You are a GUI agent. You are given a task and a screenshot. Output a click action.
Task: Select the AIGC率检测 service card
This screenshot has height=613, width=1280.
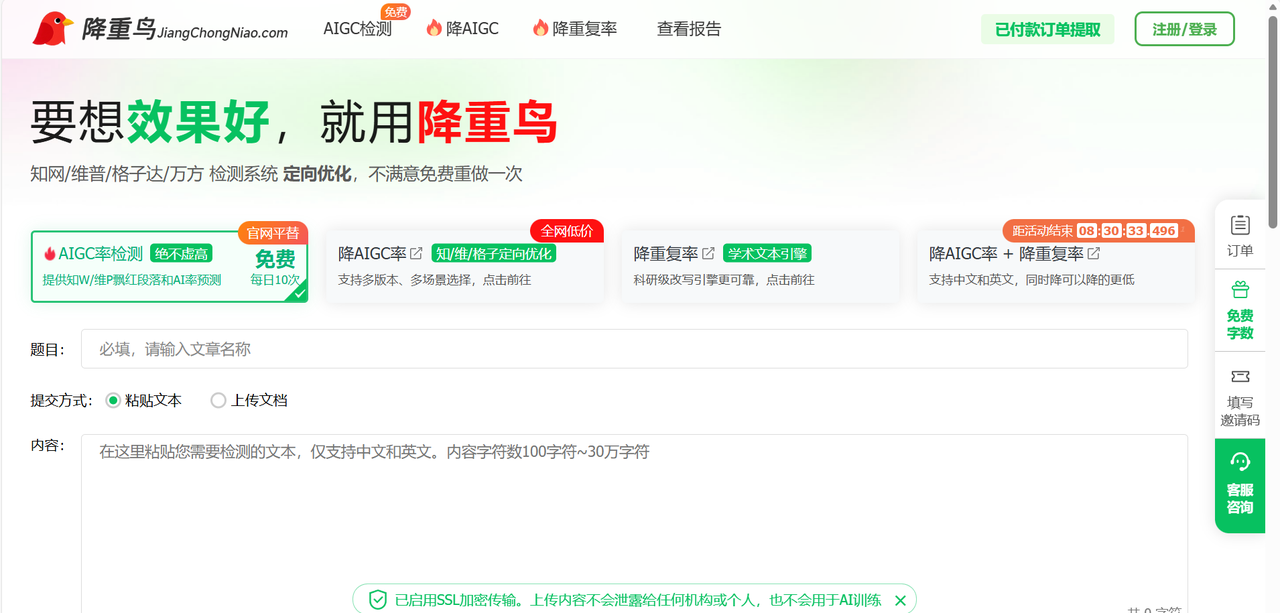coord(169,266)
